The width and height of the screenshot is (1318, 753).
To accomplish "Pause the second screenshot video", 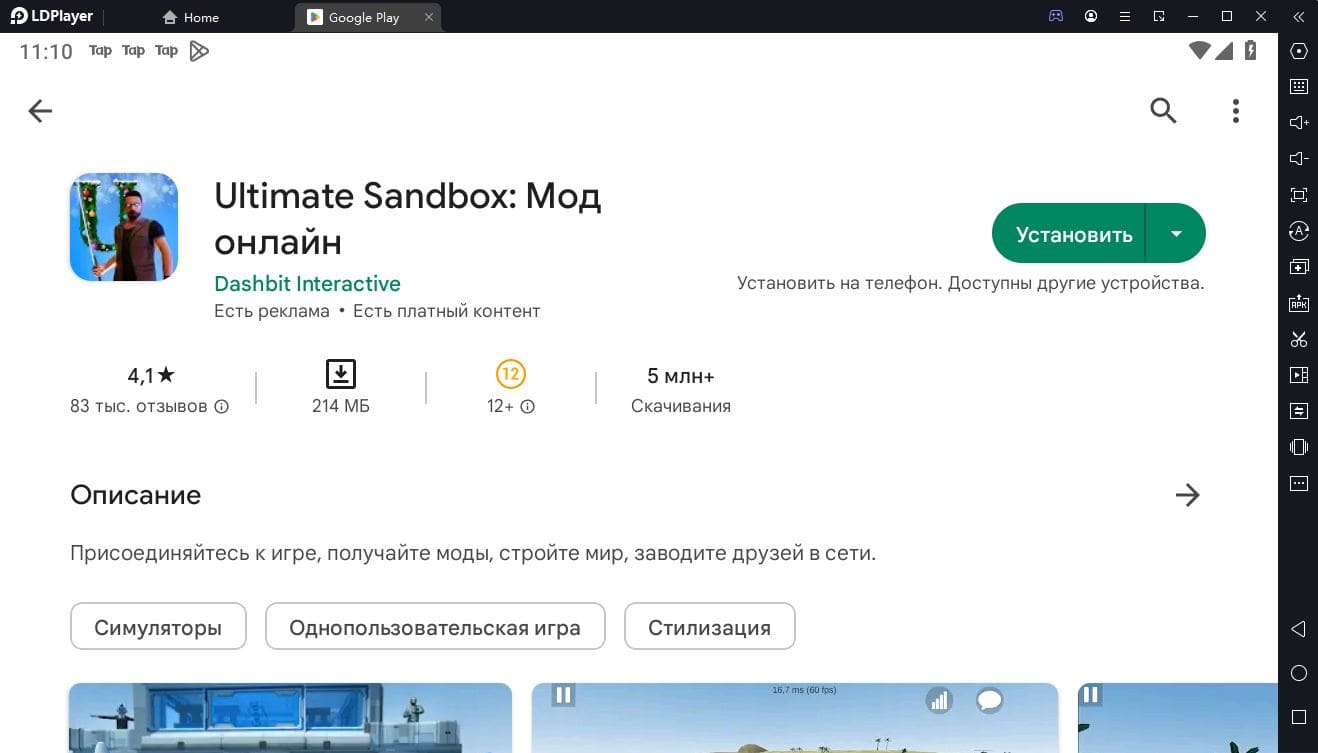I will pyautogui.click(x=564, y=695).
